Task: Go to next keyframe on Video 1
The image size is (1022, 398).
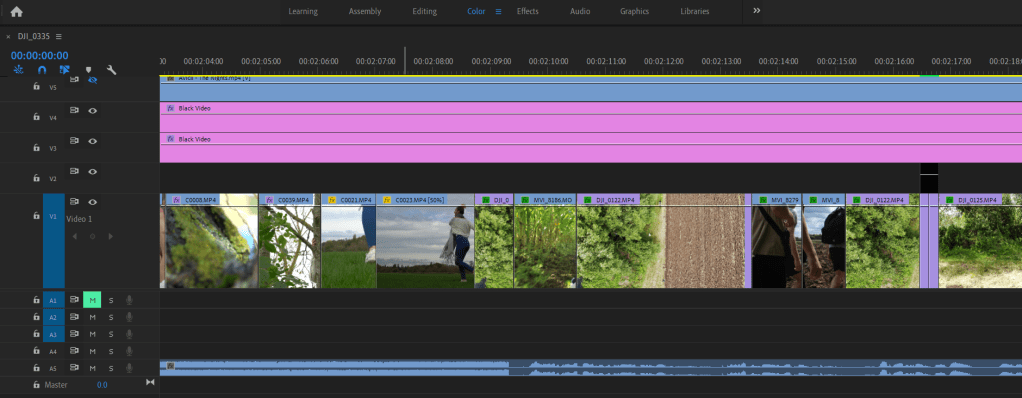Action: pyautogui.click(x=110, y=236)
